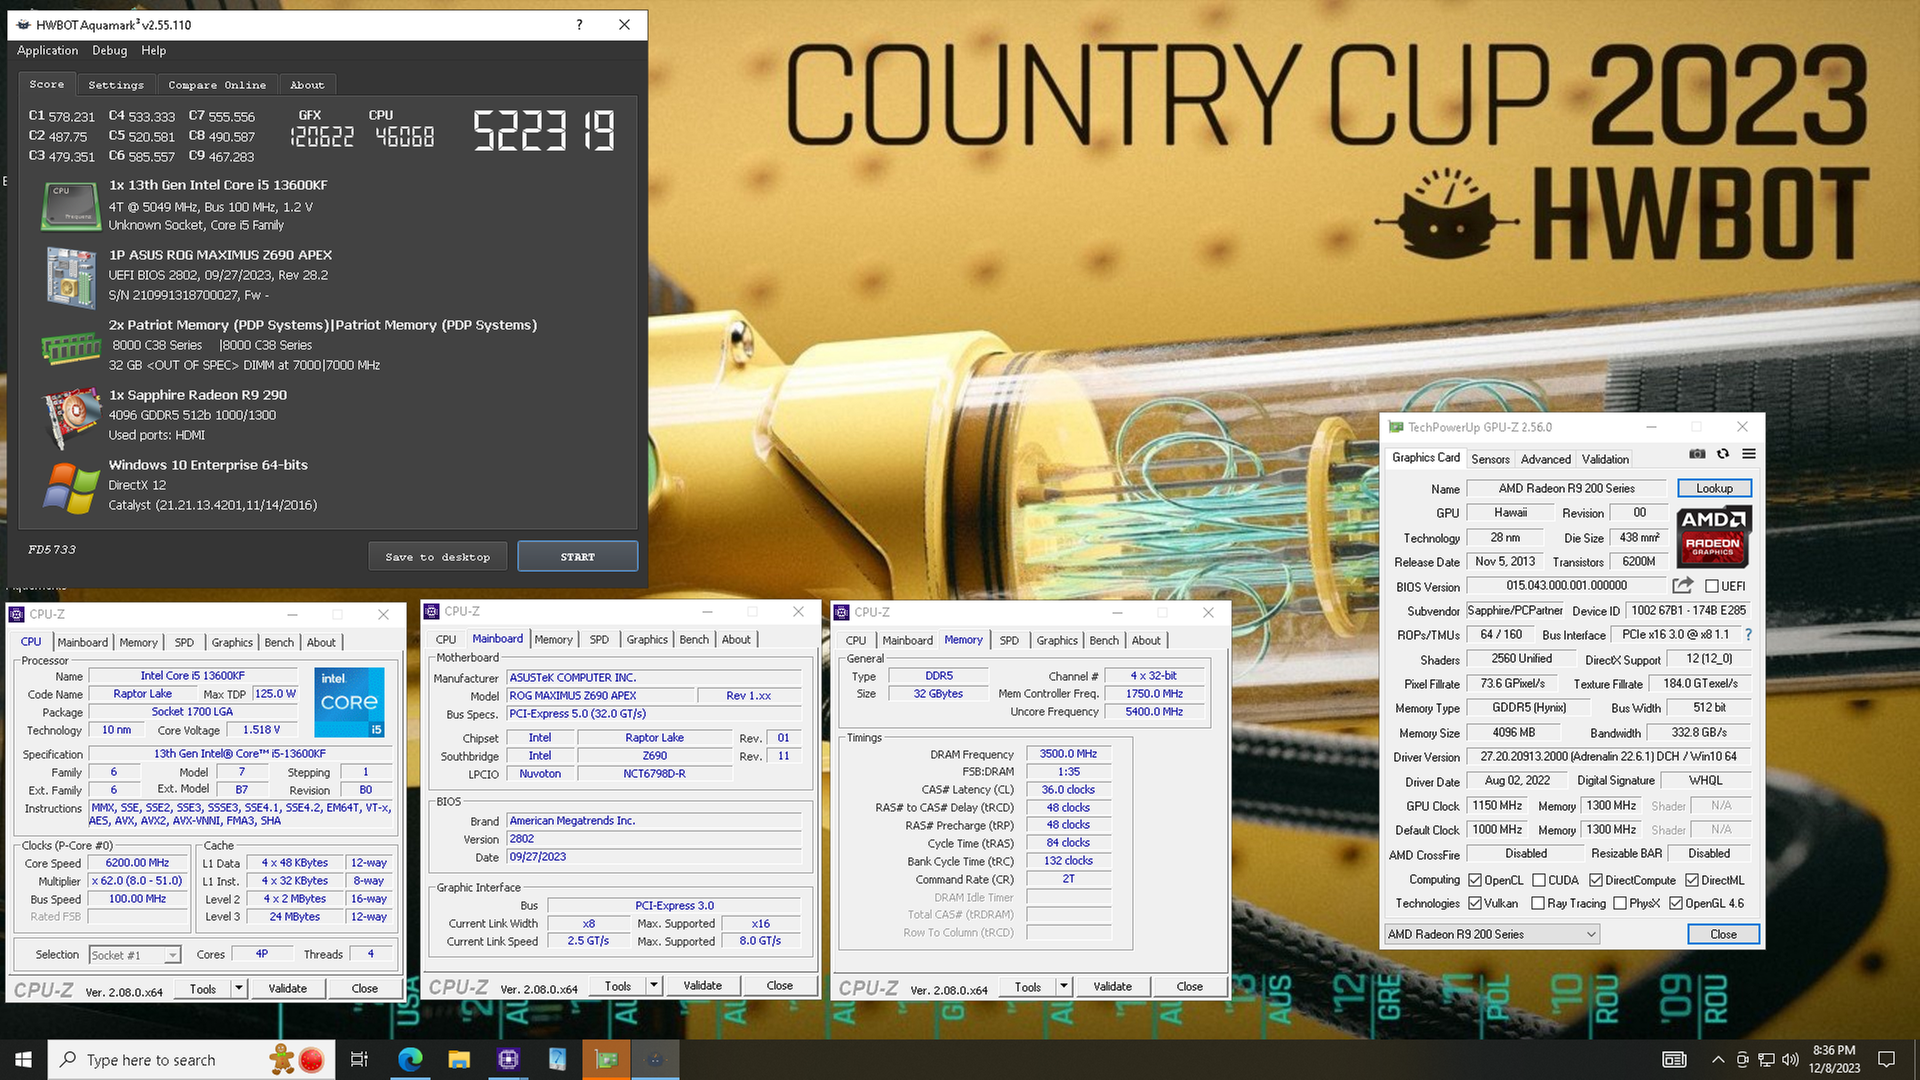Take a GPU-Z screenshot with camera icon
This screenshot has height=1080, width=1920.
[x=1697, y=454]
